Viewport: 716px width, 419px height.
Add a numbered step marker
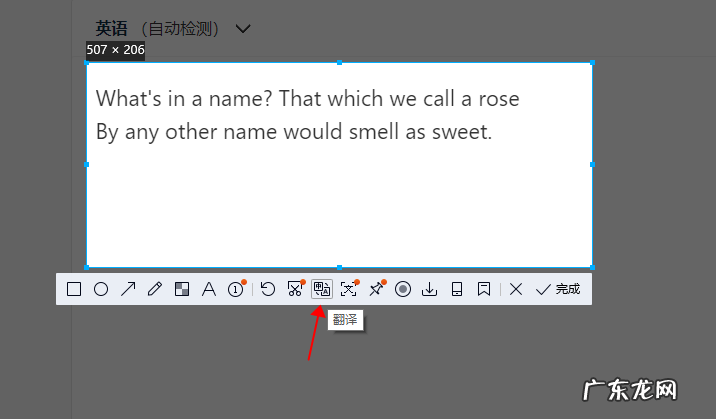[x=237, y=289]
